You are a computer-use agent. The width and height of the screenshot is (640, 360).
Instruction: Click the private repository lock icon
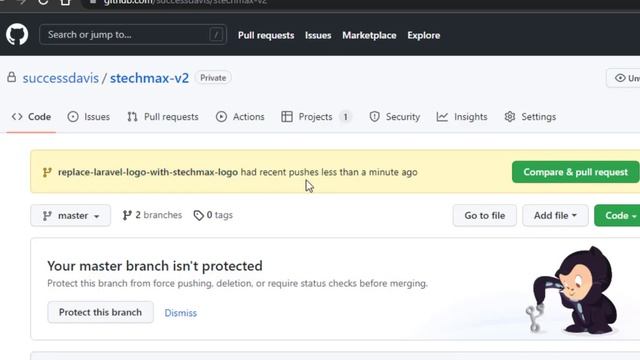(12, 77)
